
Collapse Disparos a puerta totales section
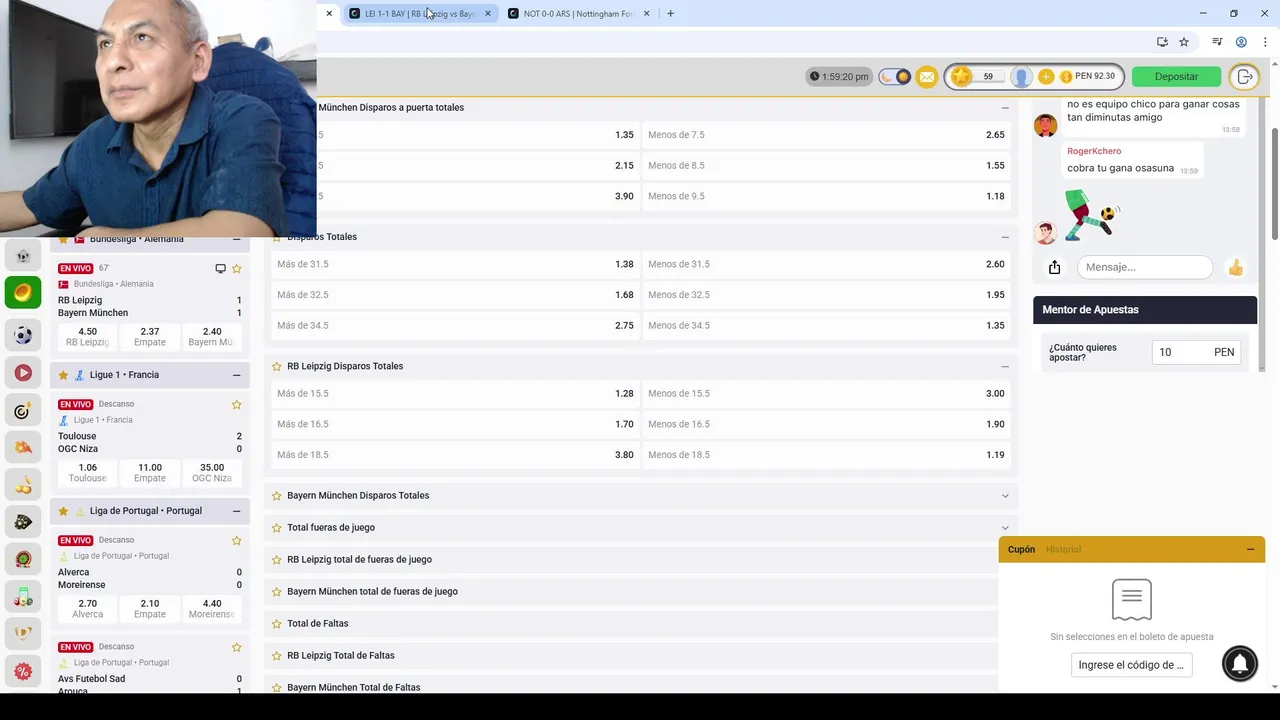click(1005, 107)
